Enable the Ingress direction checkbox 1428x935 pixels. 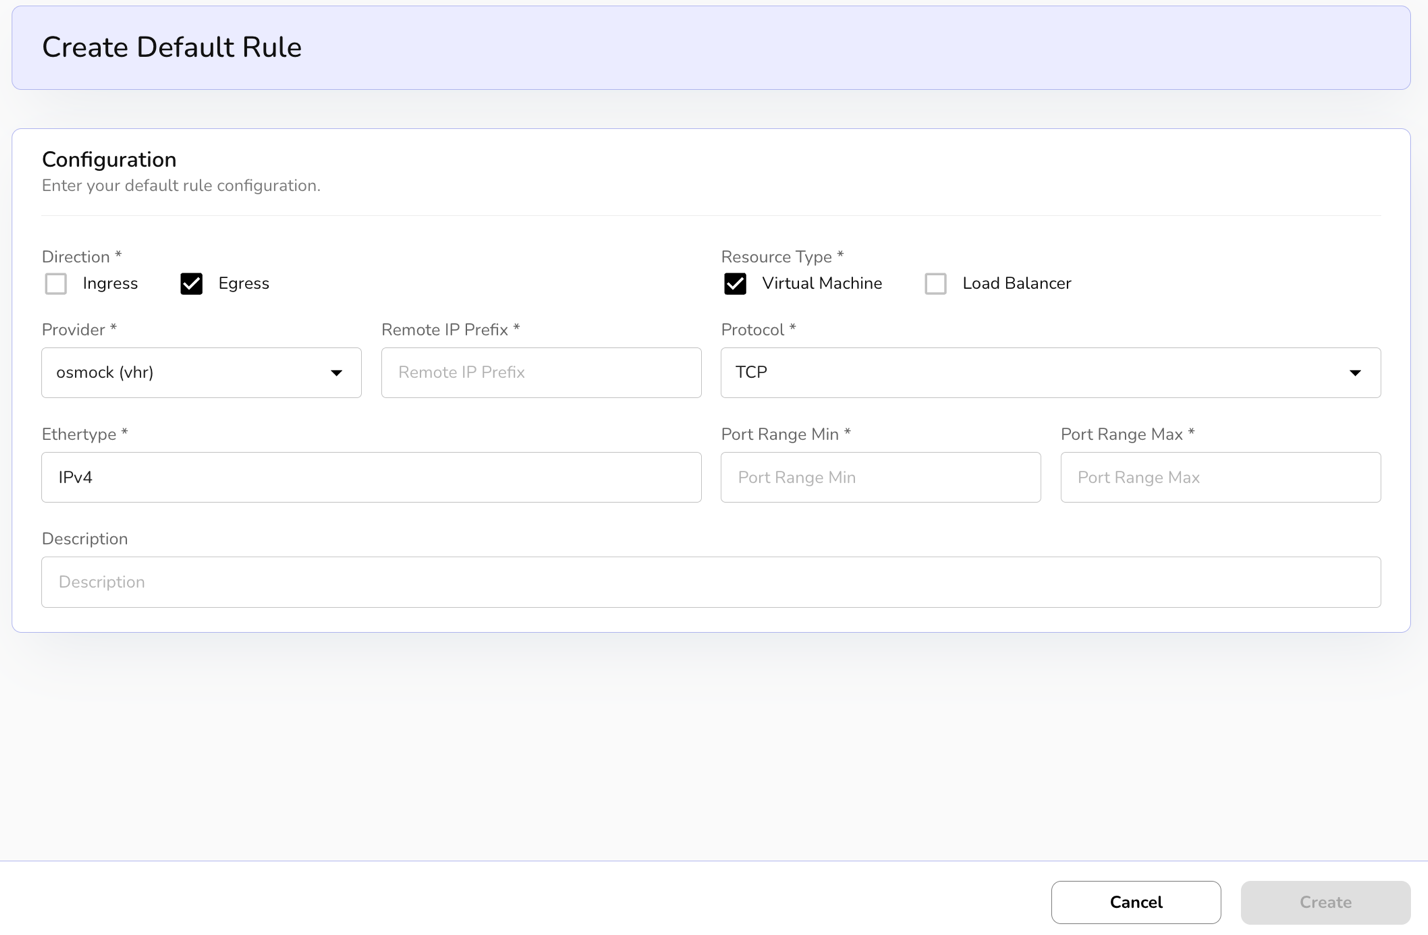[x=56, y=284]
